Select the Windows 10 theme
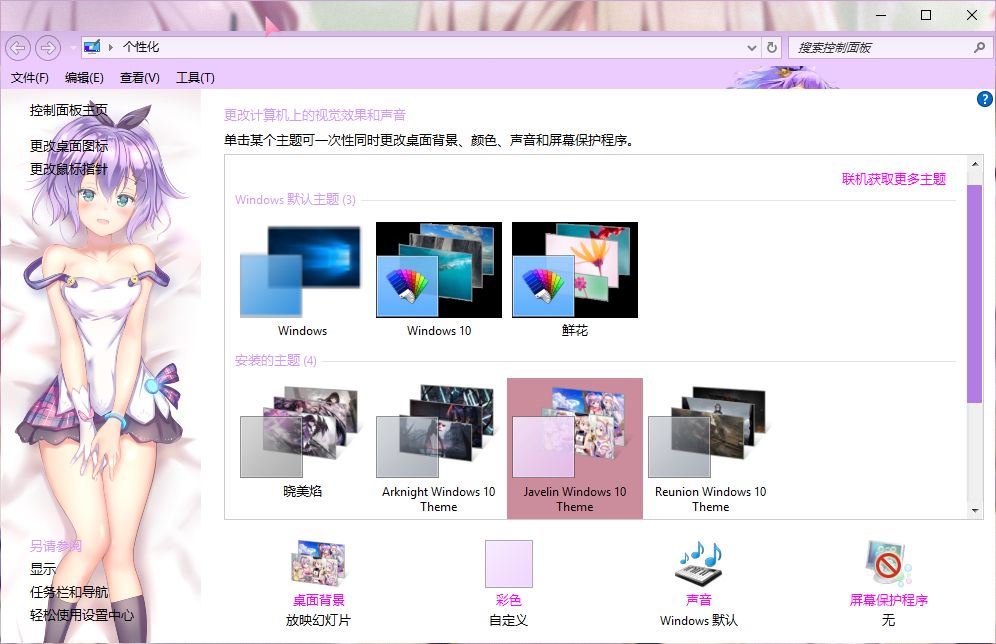The height and width of the screenshot is (644, 996). point(439,280)
